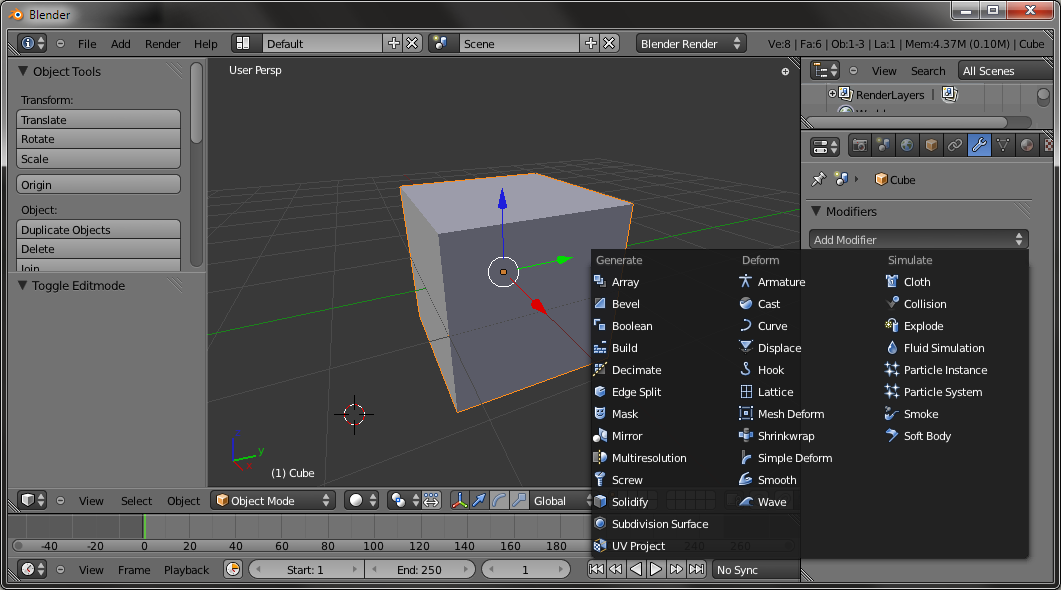Enable the translate manipulator arrow icon
The height and width of the screenshot is (590, 1061).
[x=479, y=501]
